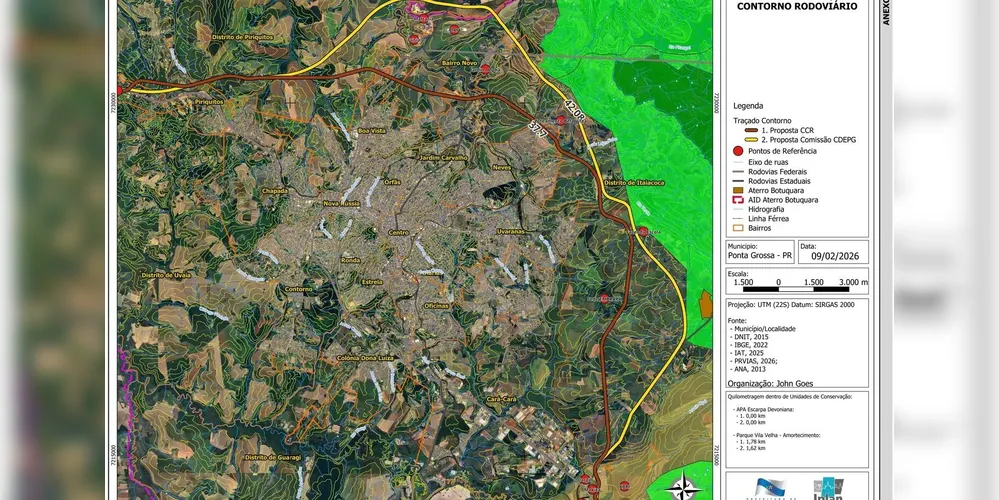
Task: Click the Oficinas map label
Action: 436,306
